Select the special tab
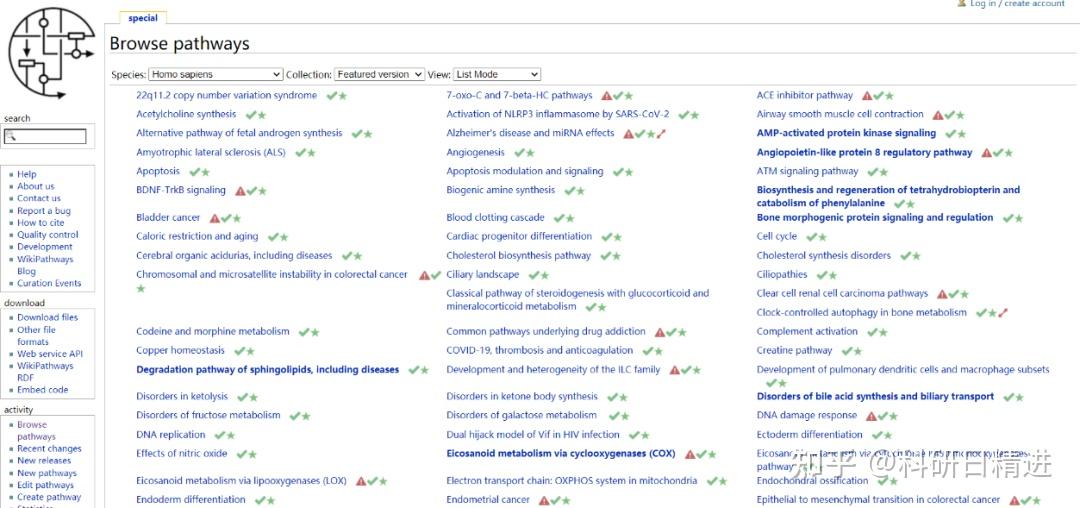This screenshot has width=1080, height=508. (143, 18)
